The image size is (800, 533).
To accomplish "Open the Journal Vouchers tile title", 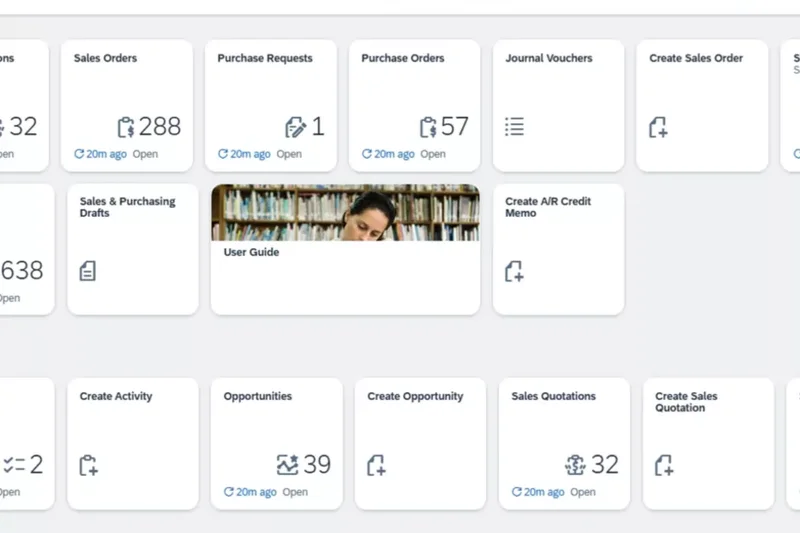I will (x=549, y=58).
